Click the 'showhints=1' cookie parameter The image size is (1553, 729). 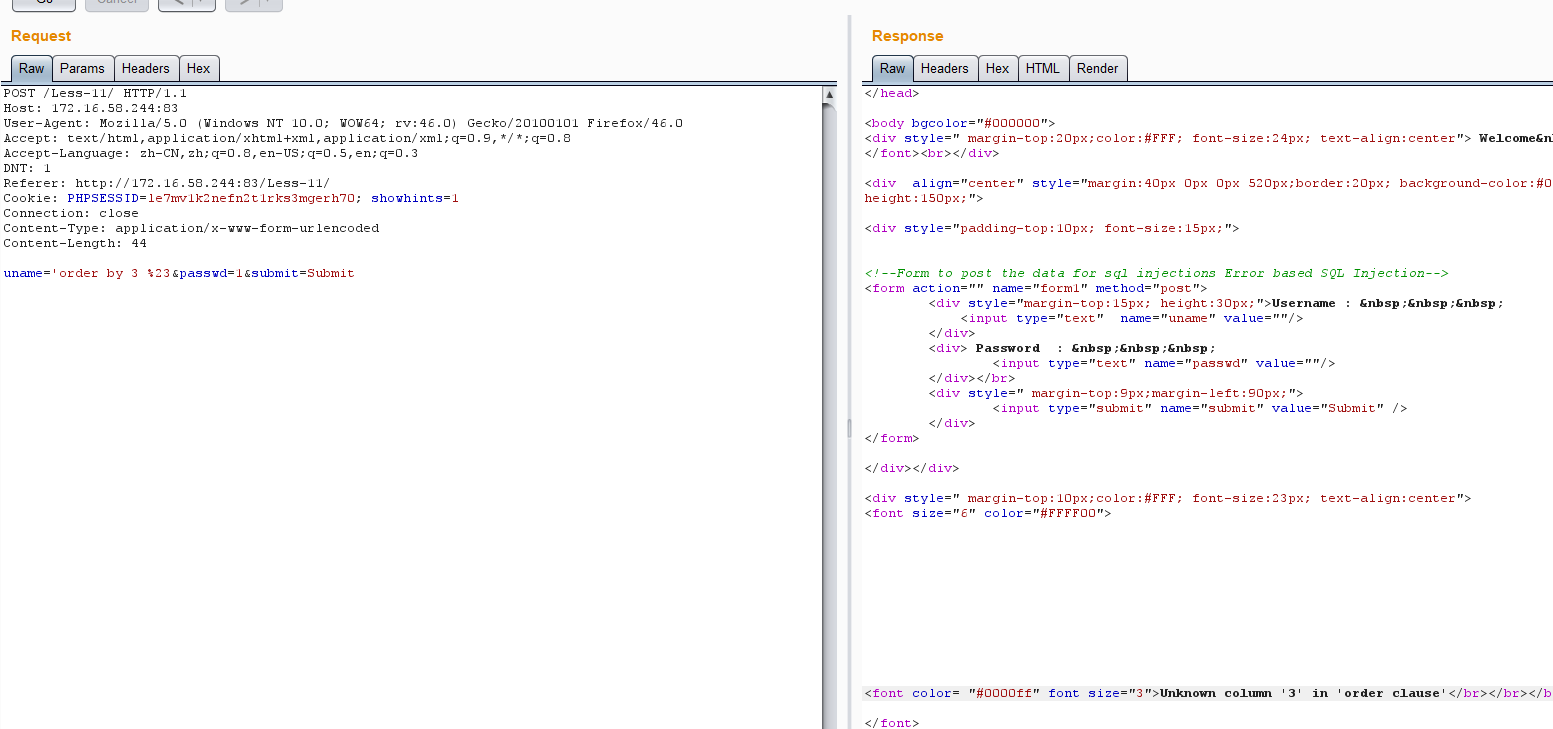pyautogui.click(x=415, y=198)
